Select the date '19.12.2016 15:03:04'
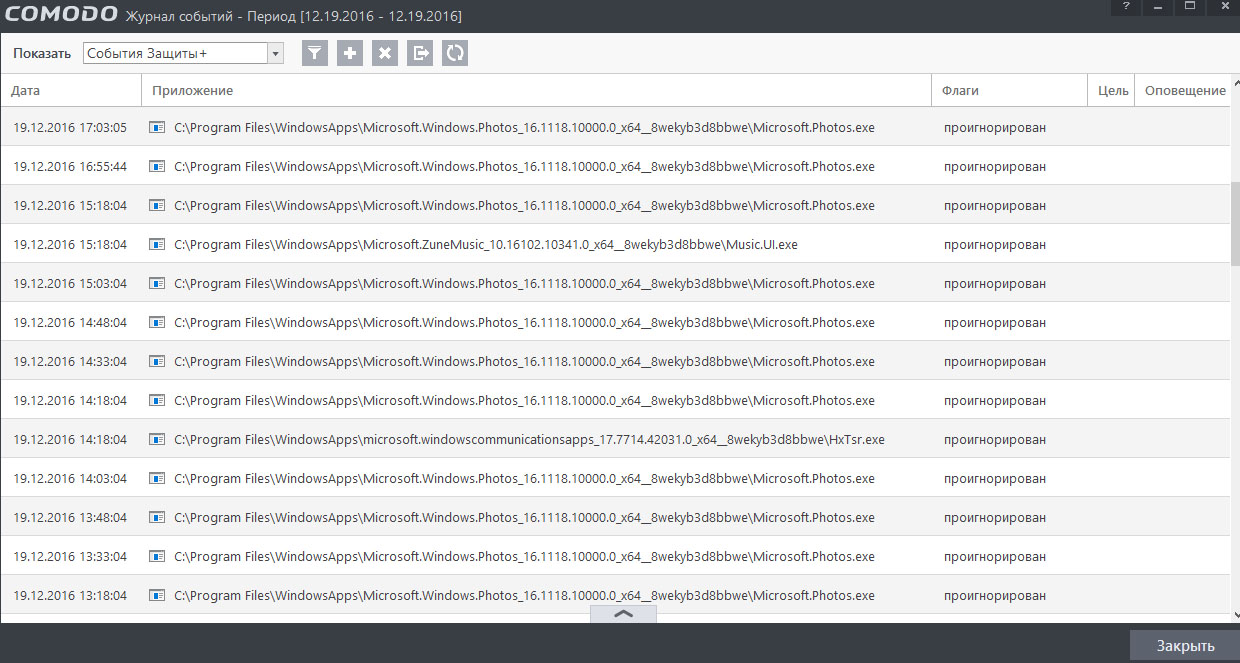This screenshot has height=663, width=1240. pos(70,283)
